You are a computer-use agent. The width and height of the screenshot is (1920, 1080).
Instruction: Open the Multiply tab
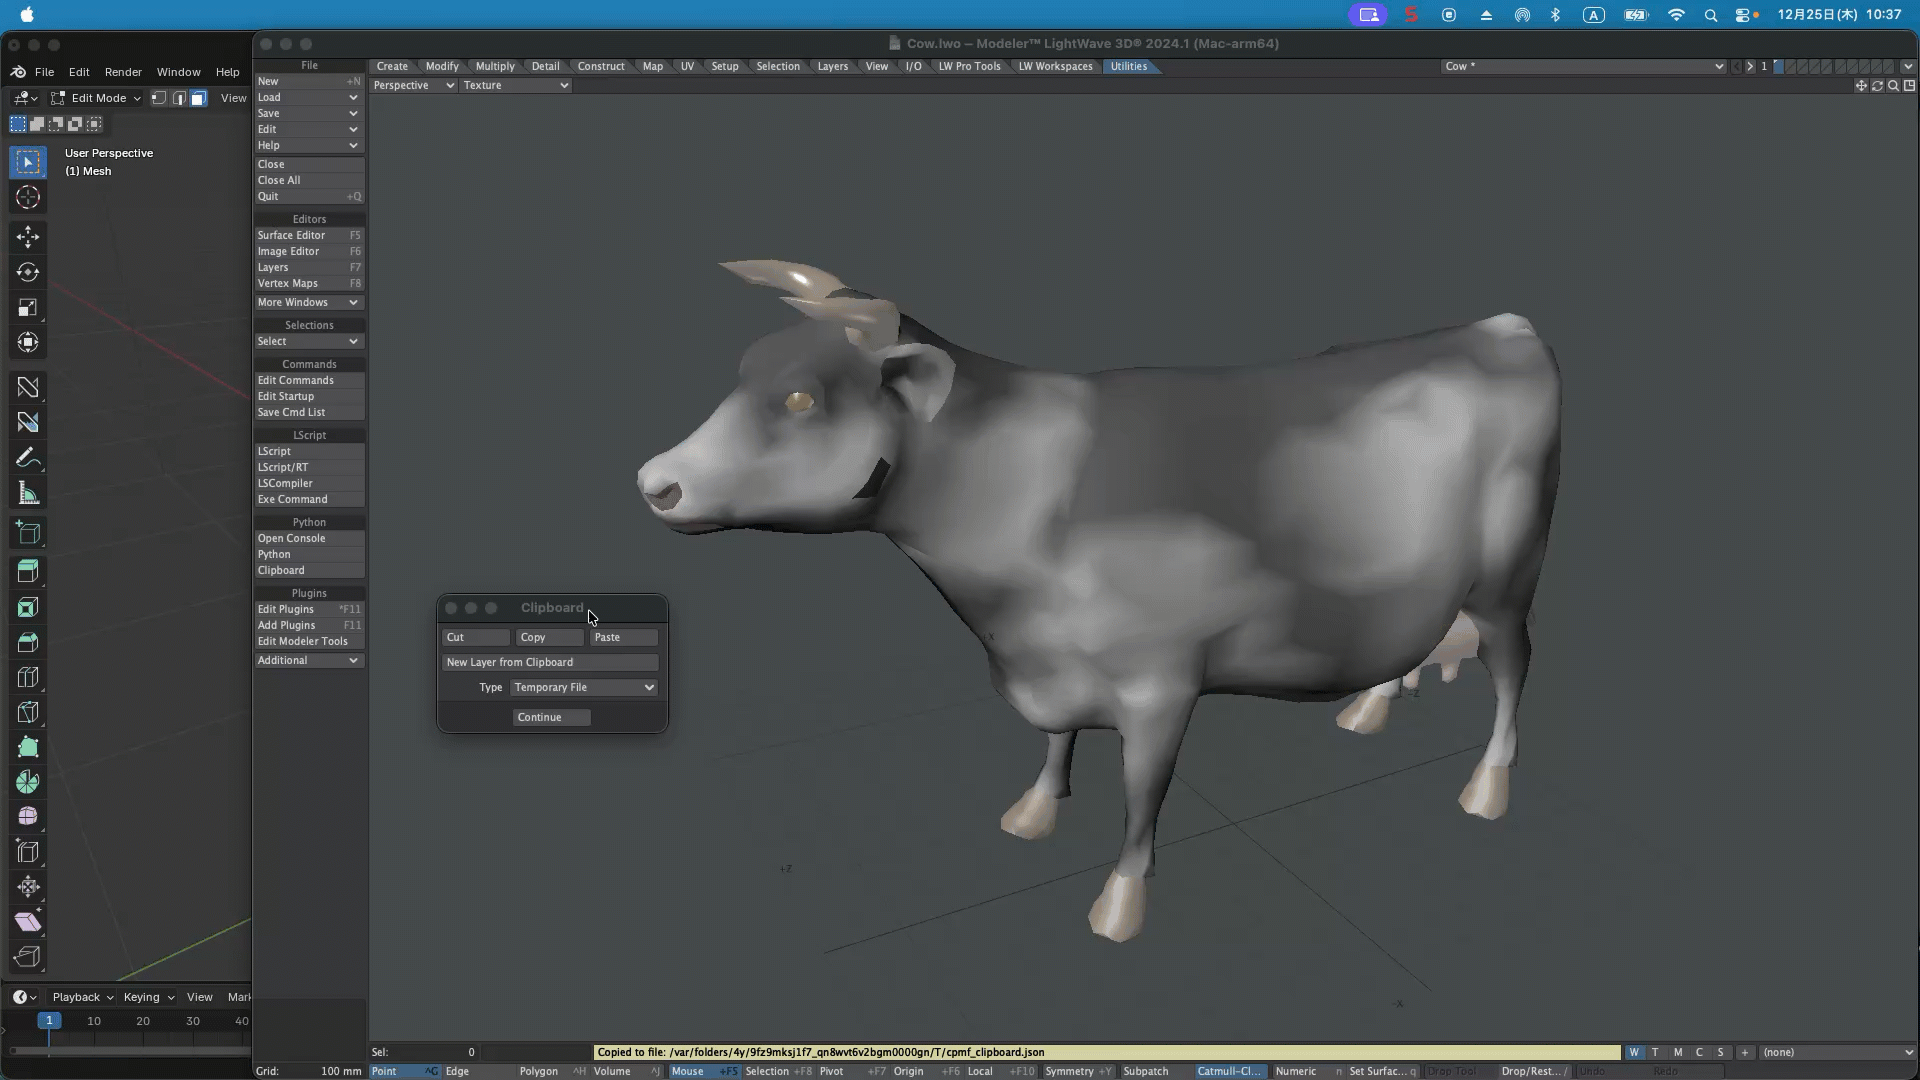click(495, 67)
